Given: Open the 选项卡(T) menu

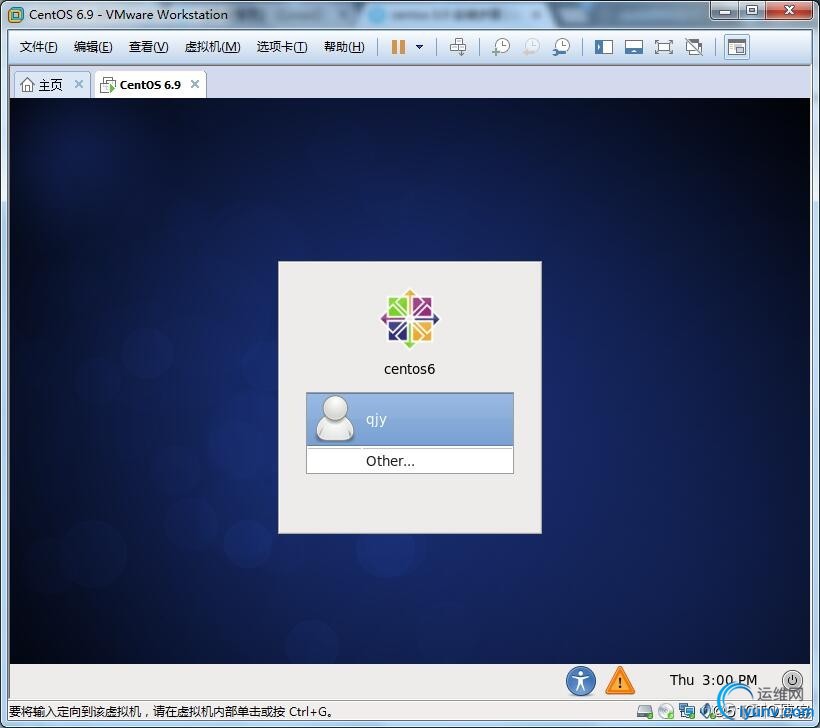Looking at the screenshot, I should click(282, 47).
